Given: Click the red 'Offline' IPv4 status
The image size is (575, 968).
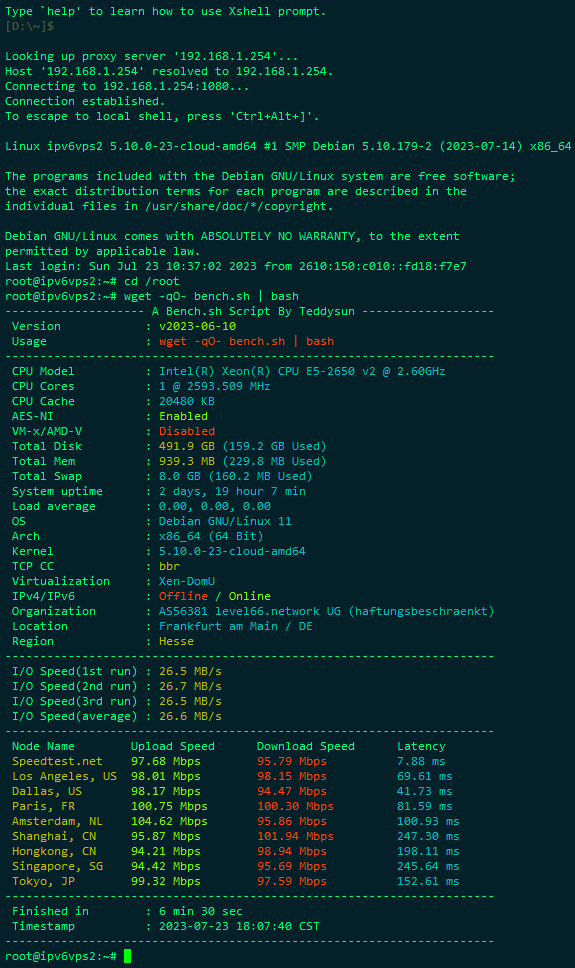Looking at the screenshot, I should click(x=183, y=596).
